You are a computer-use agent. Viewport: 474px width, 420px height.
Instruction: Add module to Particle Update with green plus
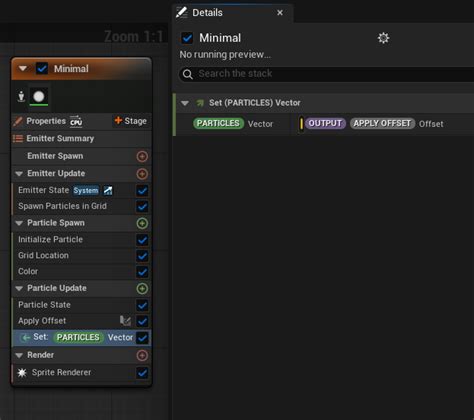142,289
